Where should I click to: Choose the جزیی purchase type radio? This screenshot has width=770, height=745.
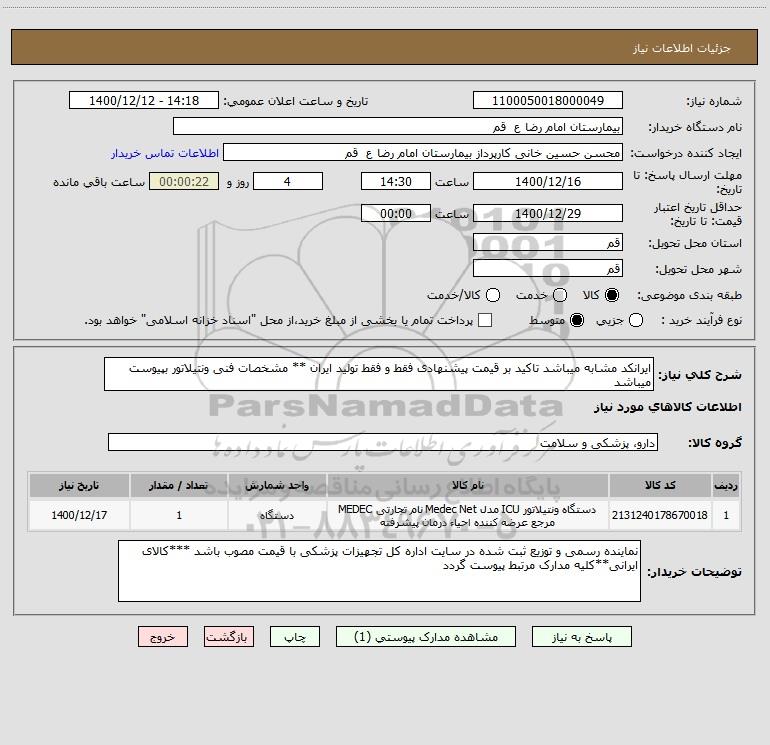pyautogui.click(x=636, y=320)
